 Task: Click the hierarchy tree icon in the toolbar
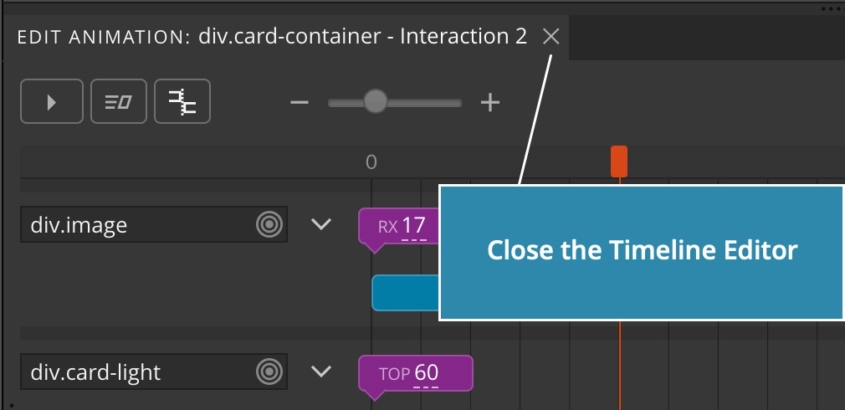pyautogui.click(x=182, y=101)
